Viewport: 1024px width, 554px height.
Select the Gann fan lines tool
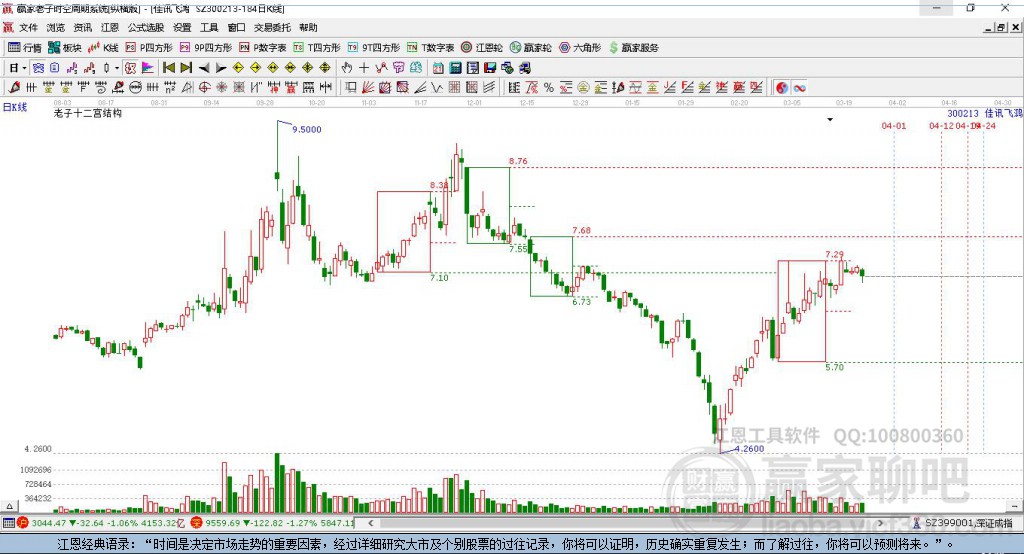tap(368, 88)
